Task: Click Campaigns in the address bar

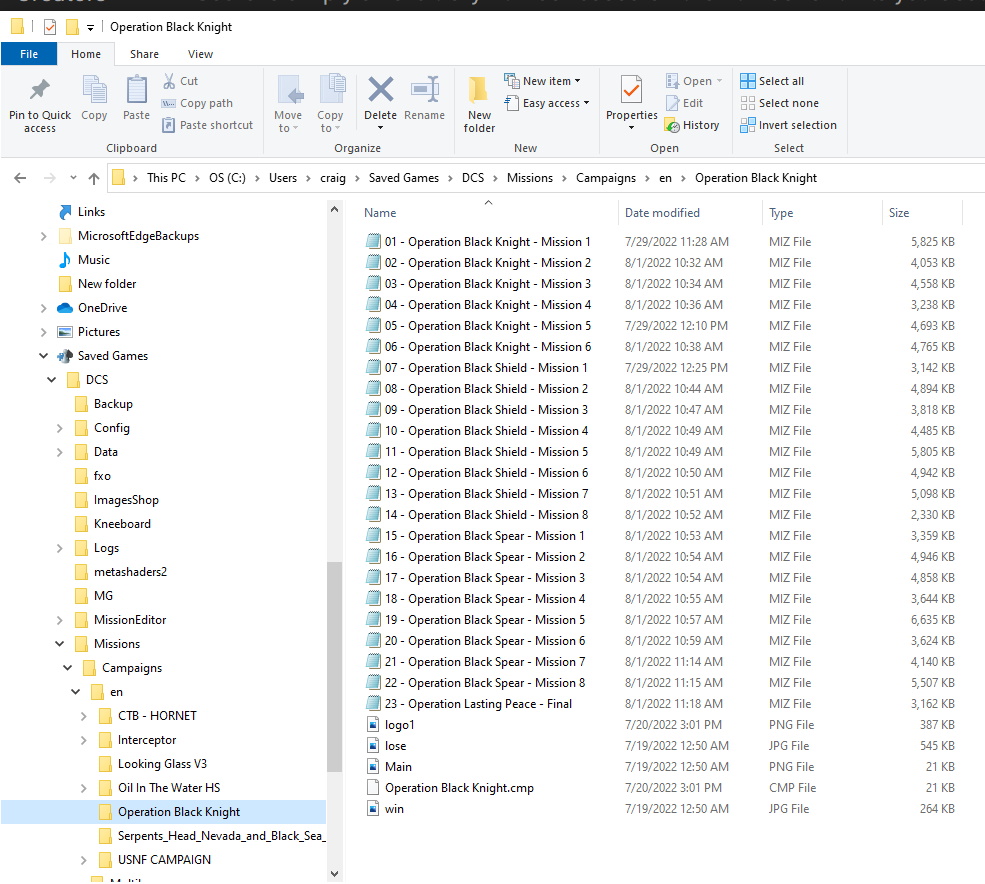Action: point(606,178)
